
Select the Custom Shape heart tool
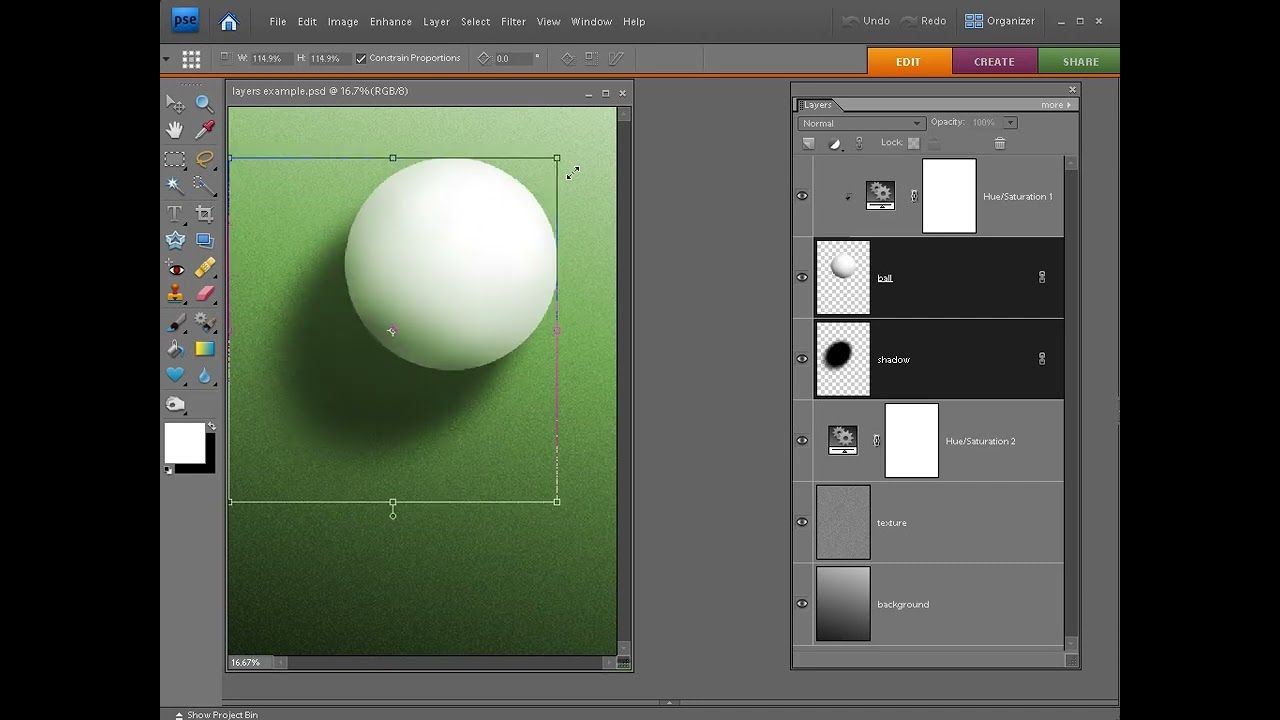pyautogui.click(x=175, y=375)
